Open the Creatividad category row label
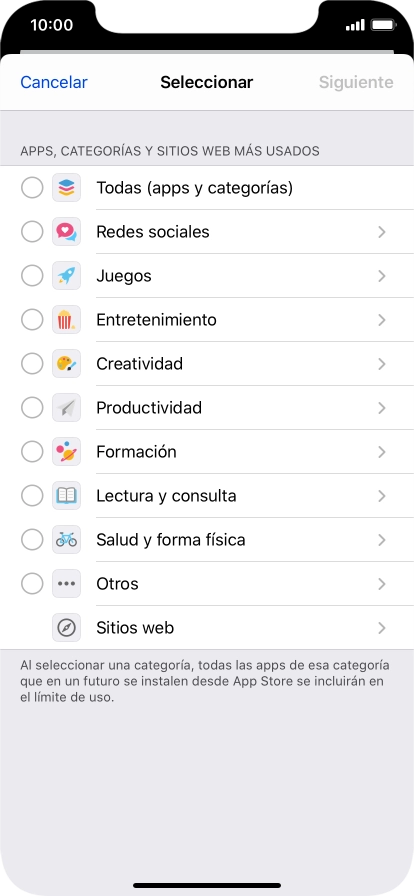The image size is (414, 896). 140,364
